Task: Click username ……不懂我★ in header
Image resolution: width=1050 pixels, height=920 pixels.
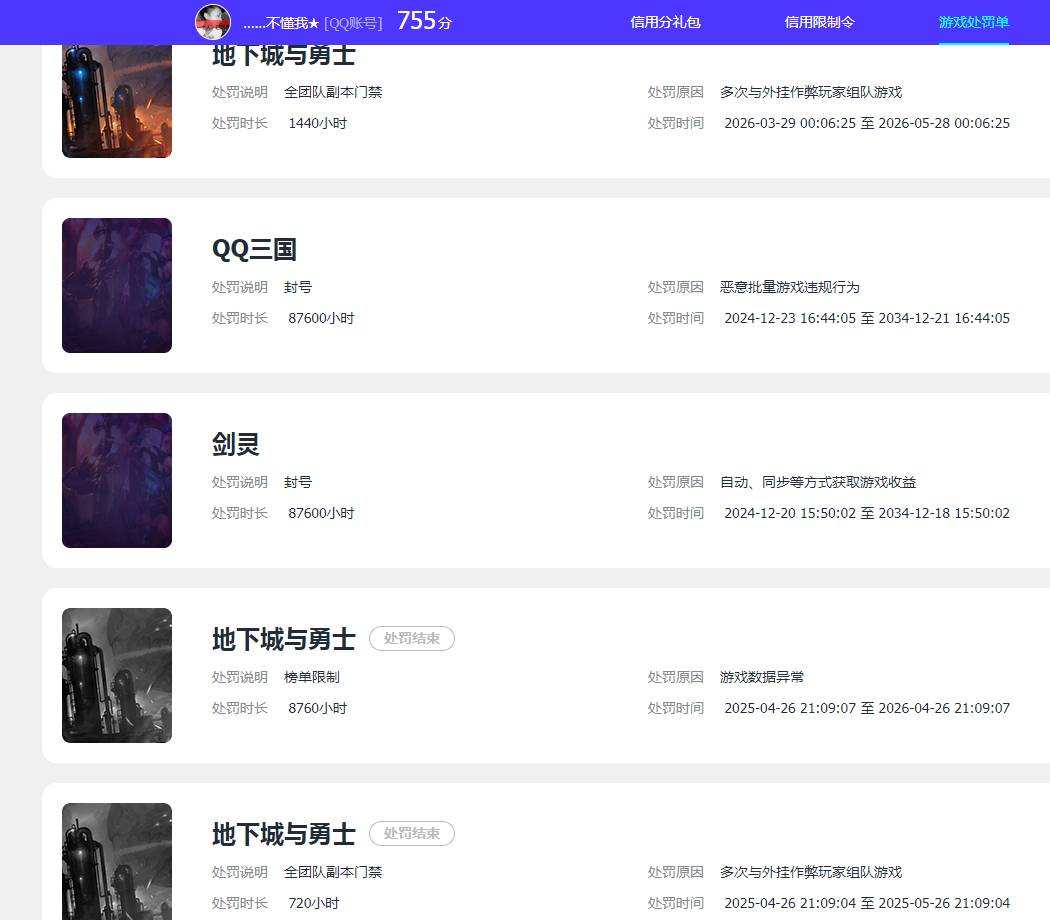Action: pos(281,23)
